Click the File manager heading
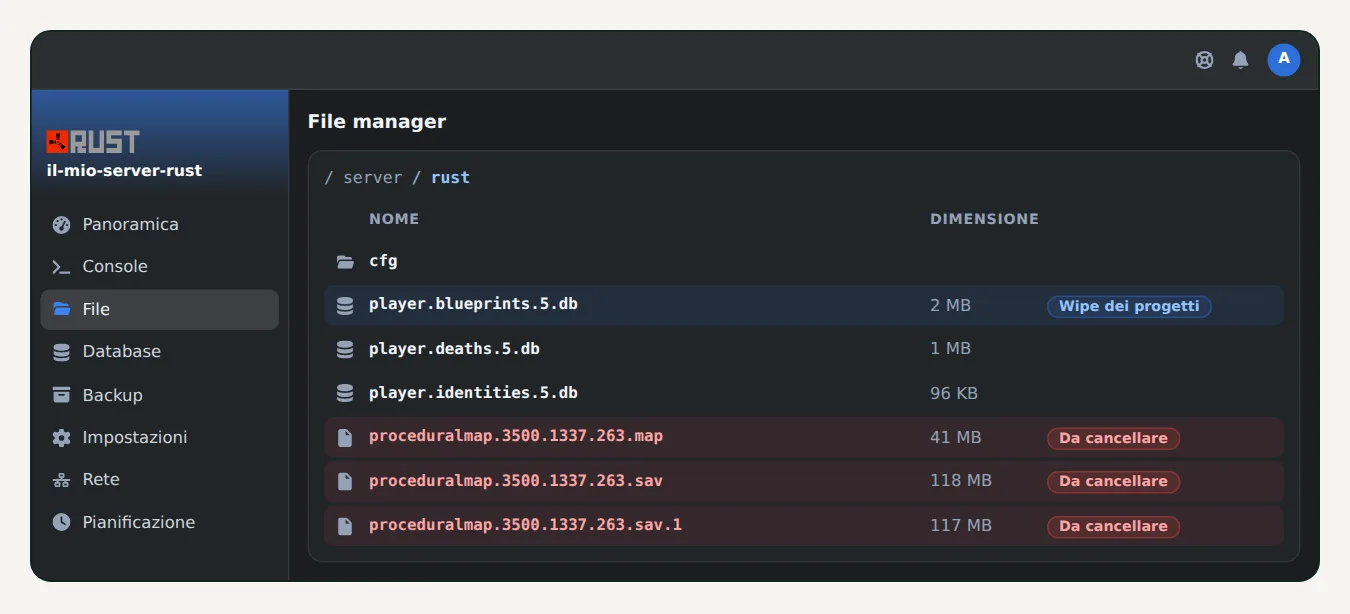Image resolution: width=1350 pixels, height=614 pixels. point(377,122)
